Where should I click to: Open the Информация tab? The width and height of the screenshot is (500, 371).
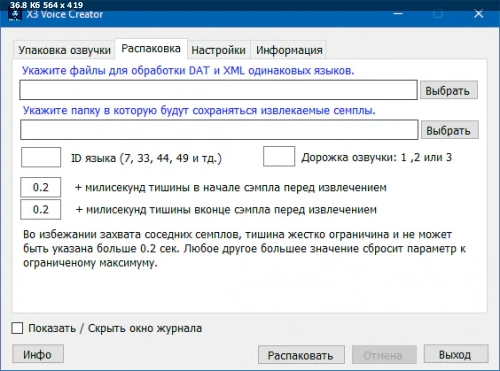pyautogui.click(x=289, y=50)
